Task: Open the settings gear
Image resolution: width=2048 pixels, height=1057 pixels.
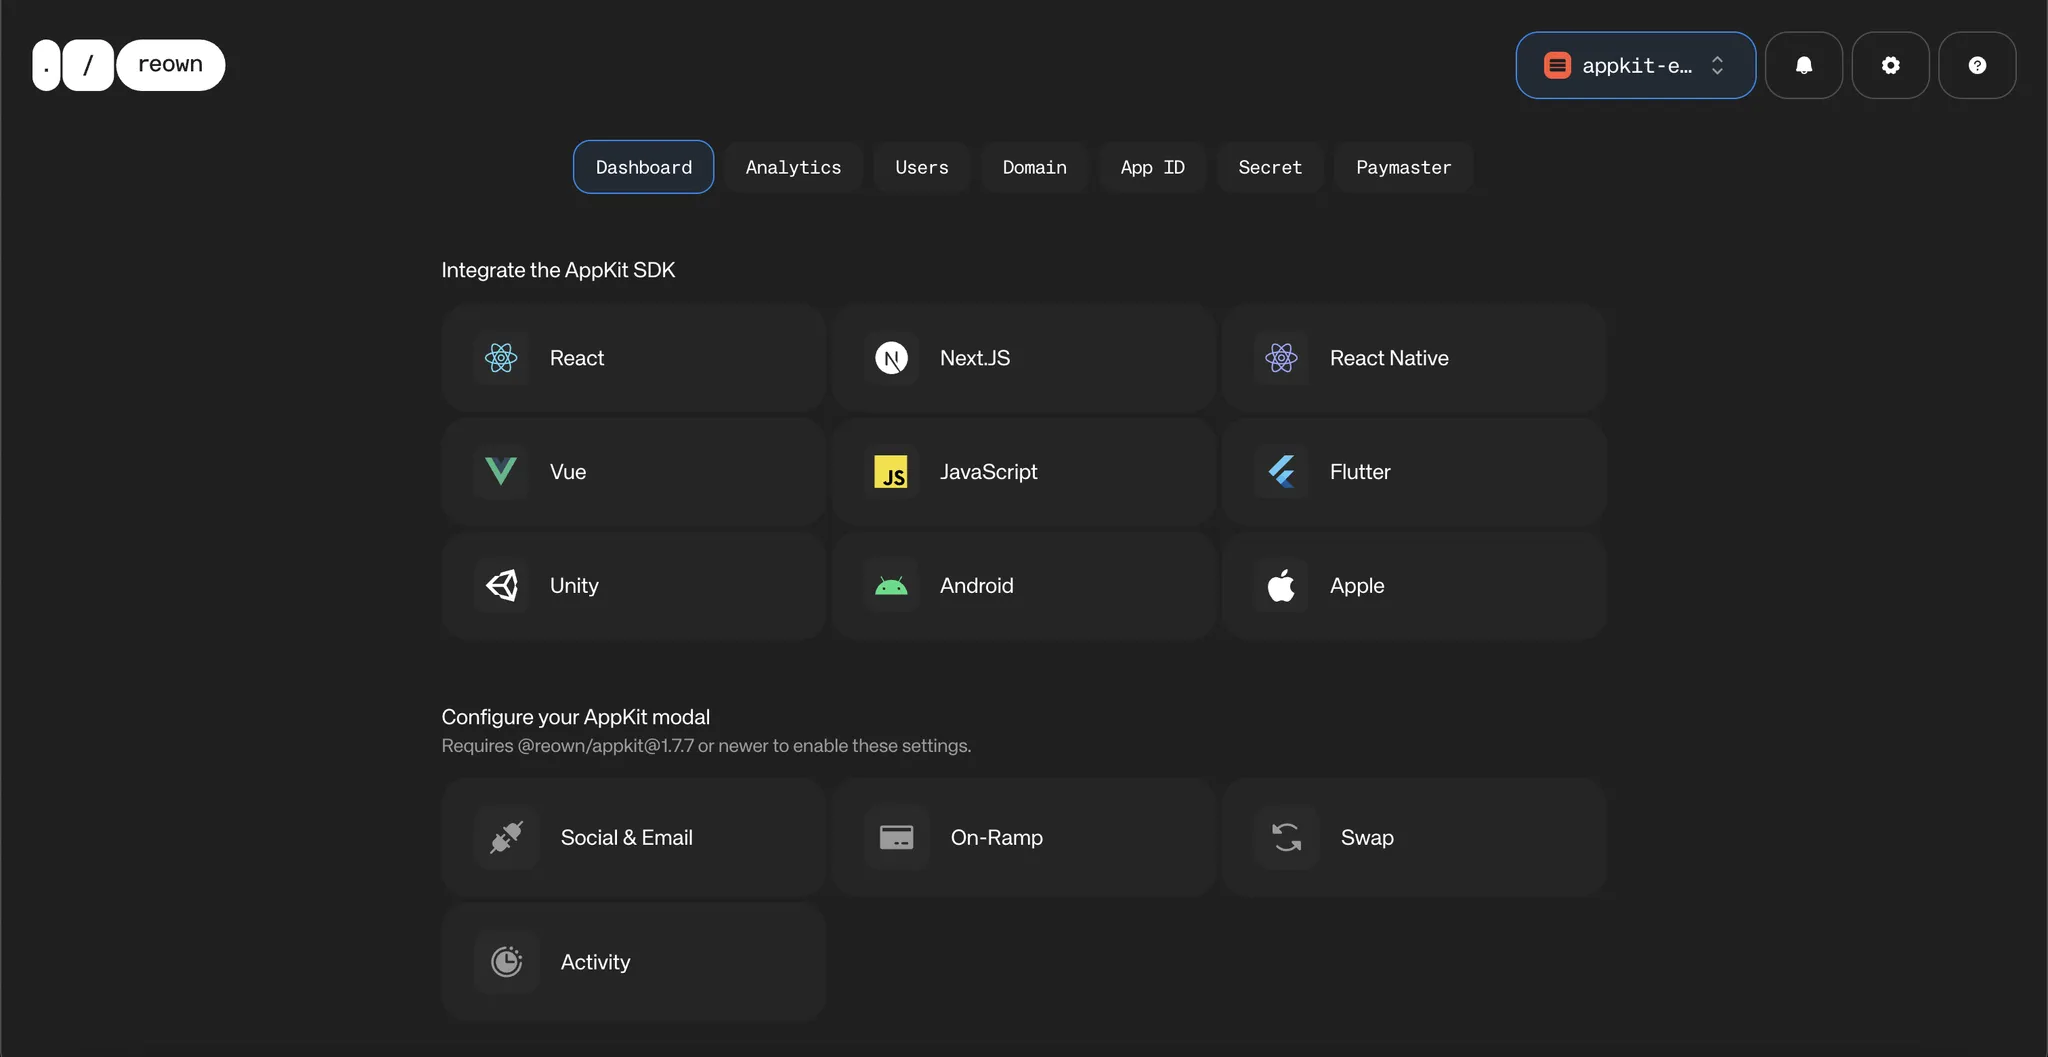Action: click(1890, 65)
